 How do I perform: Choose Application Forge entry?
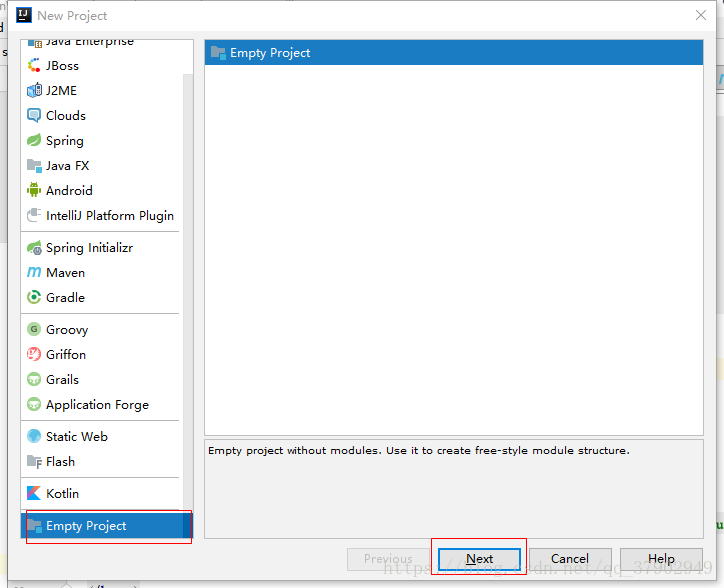coord(102,404)
